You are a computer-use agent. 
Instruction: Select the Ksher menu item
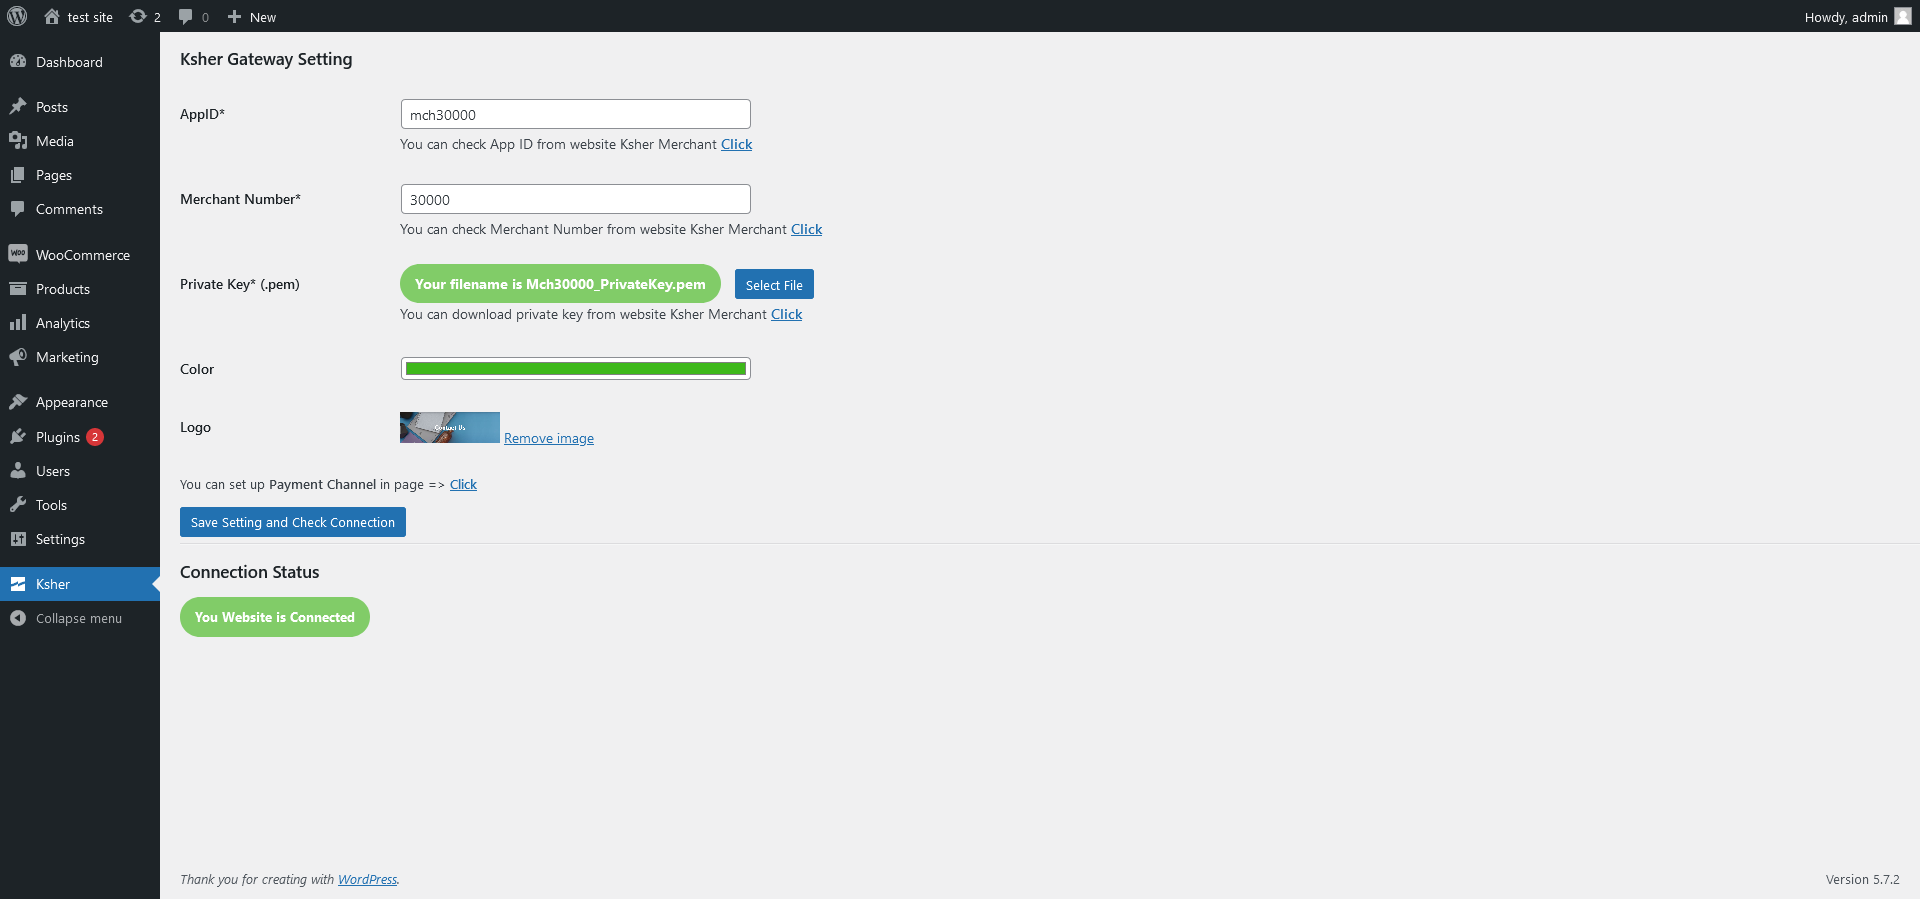80,584
